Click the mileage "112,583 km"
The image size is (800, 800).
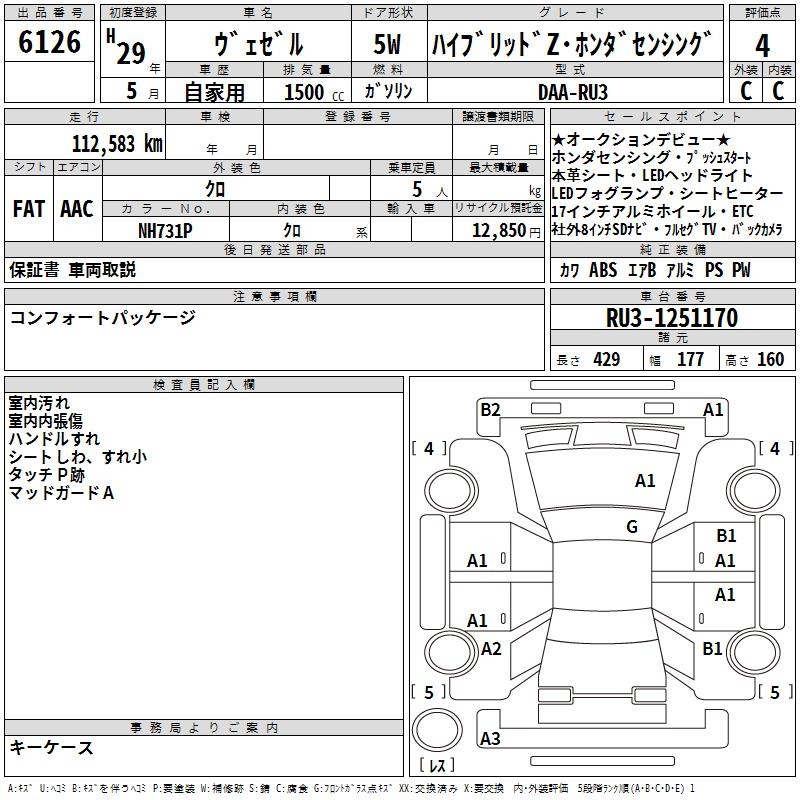(117, 144)
